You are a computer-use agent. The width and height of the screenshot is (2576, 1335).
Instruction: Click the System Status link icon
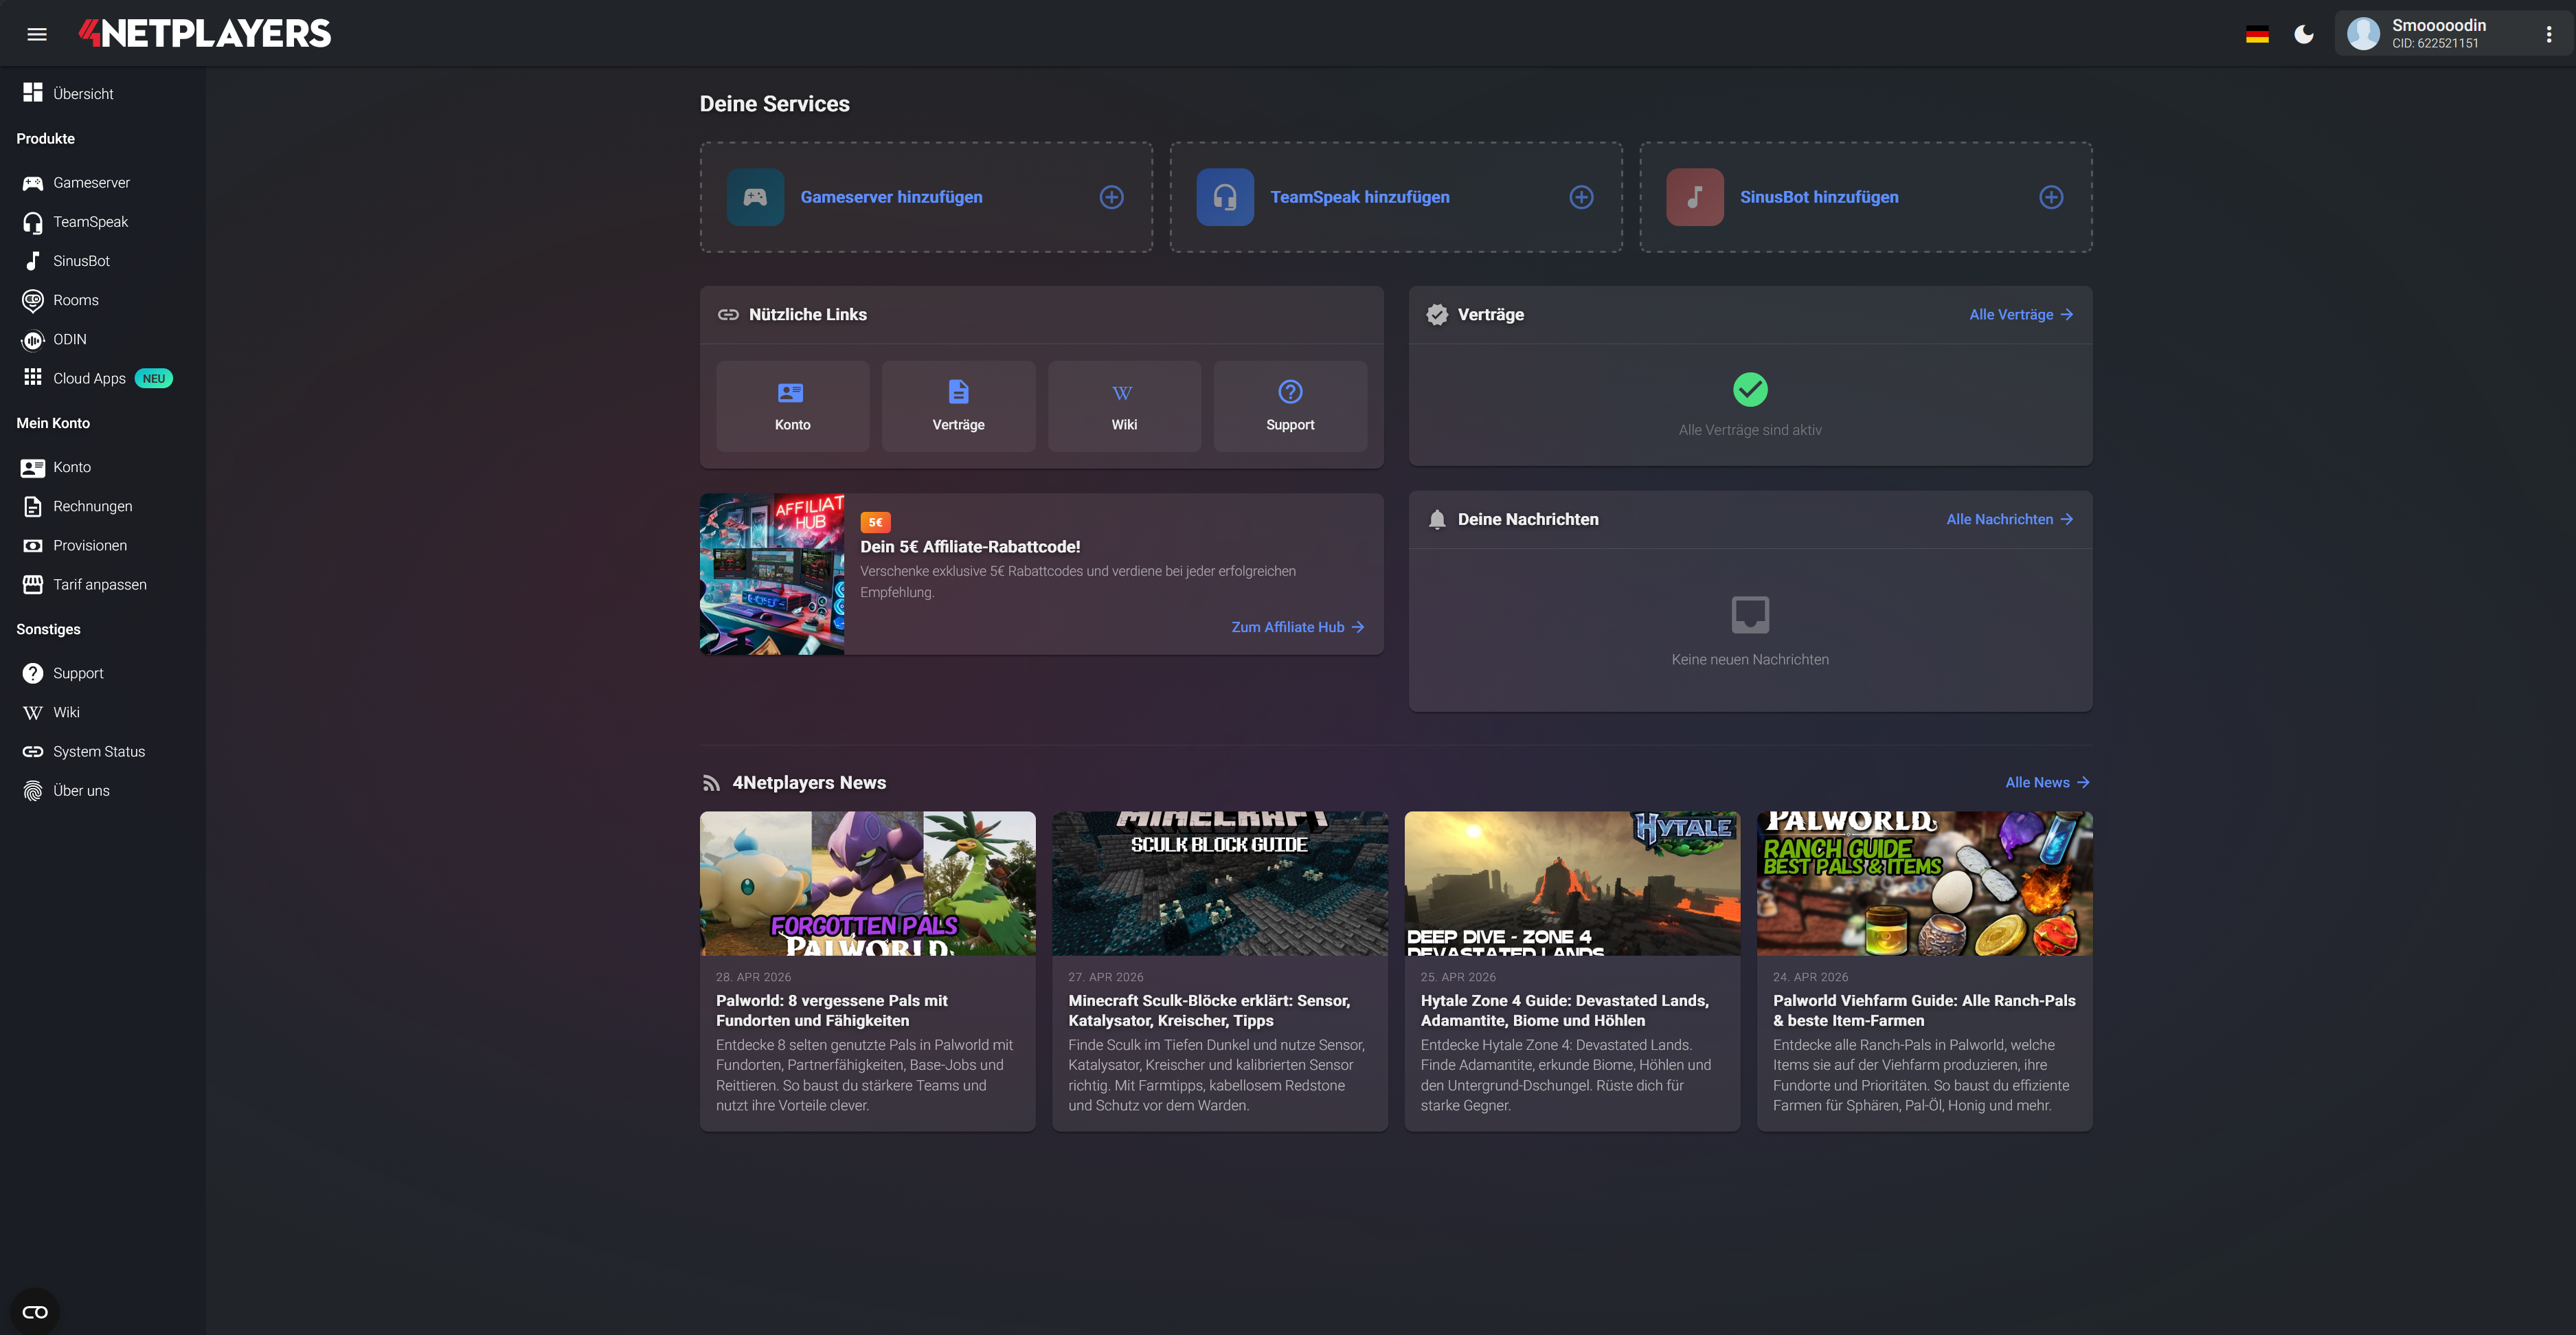pos(33,751)
